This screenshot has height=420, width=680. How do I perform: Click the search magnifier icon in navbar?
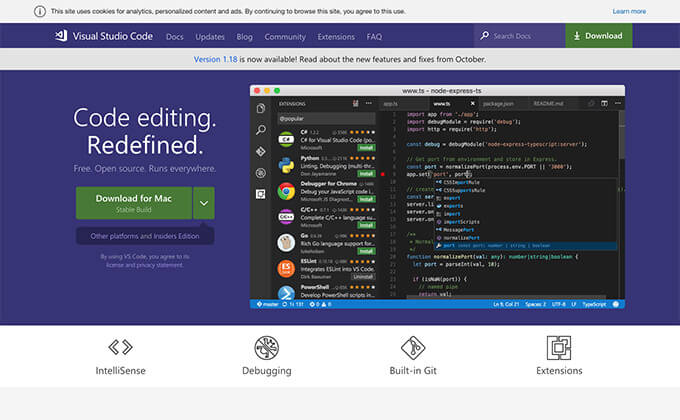pos(484,36)
